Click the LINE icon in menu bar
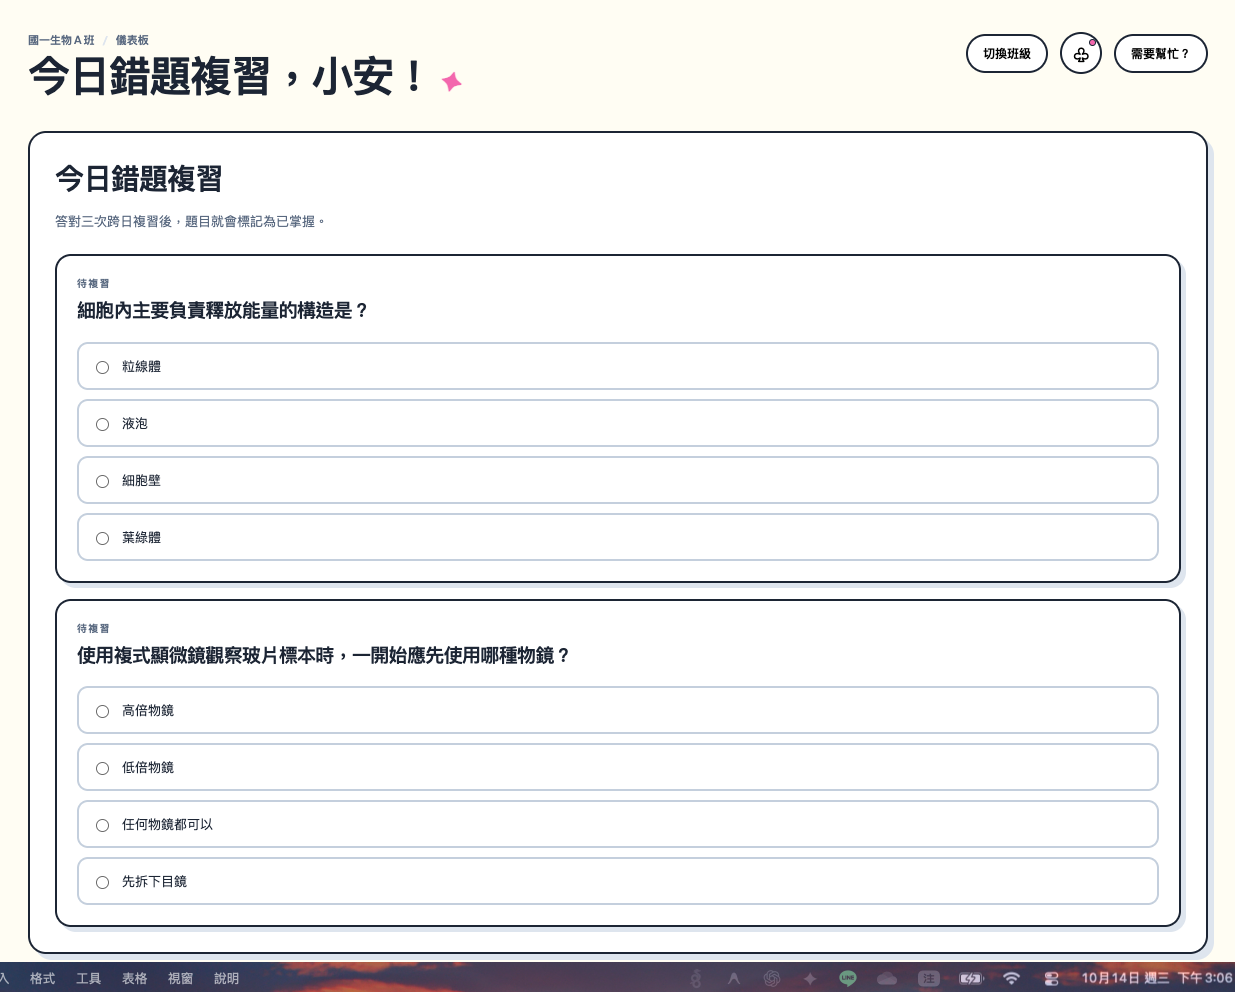 pos(848,978)
